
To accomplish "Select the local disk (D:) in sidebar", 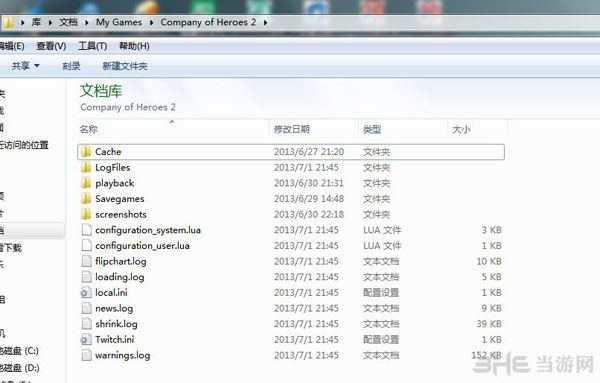I will [x=19, y=368].
